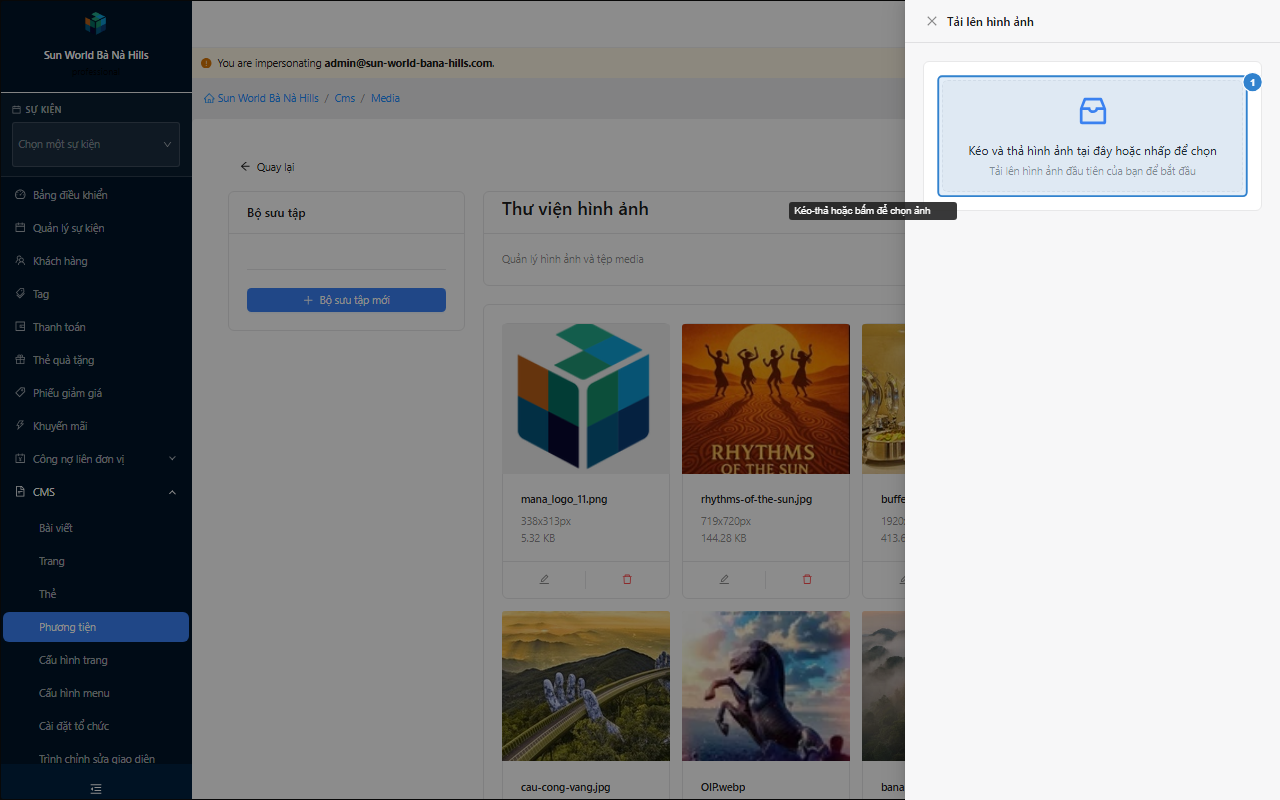Viewport: 1280px width, 800px height.
Task: Delete rhythms-of-the-sun.jpg using the trash icon
Action: [807, 579]
